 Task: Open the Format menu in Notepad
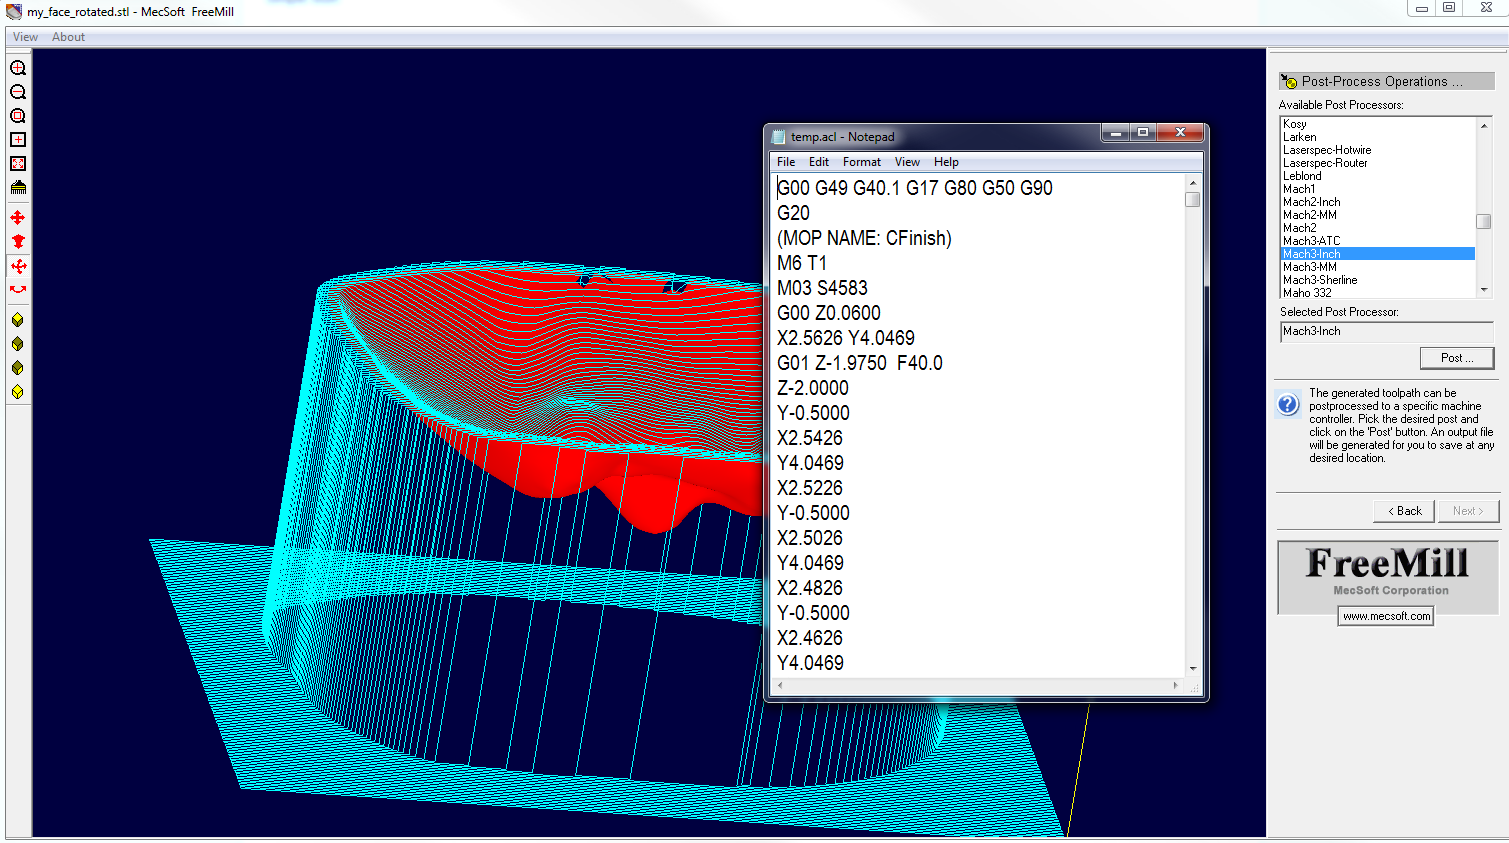pos(862,162)
